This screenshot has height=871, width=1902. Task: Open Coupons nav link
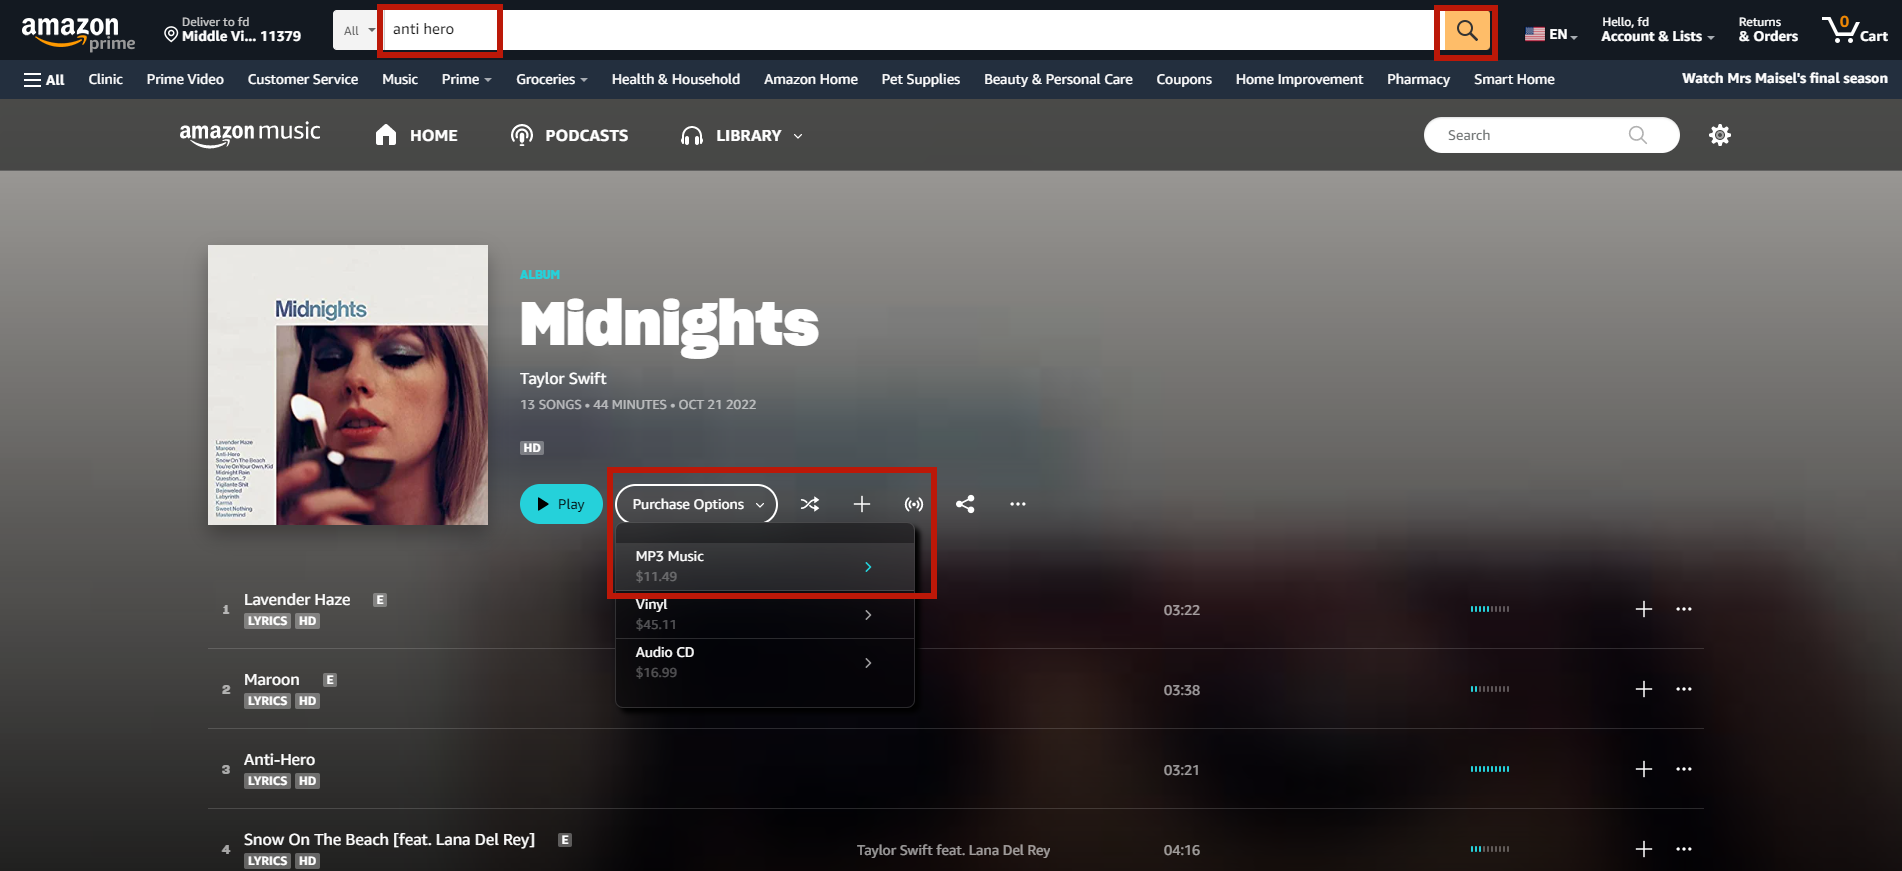pyautogui.click(x=1184, y=79)
